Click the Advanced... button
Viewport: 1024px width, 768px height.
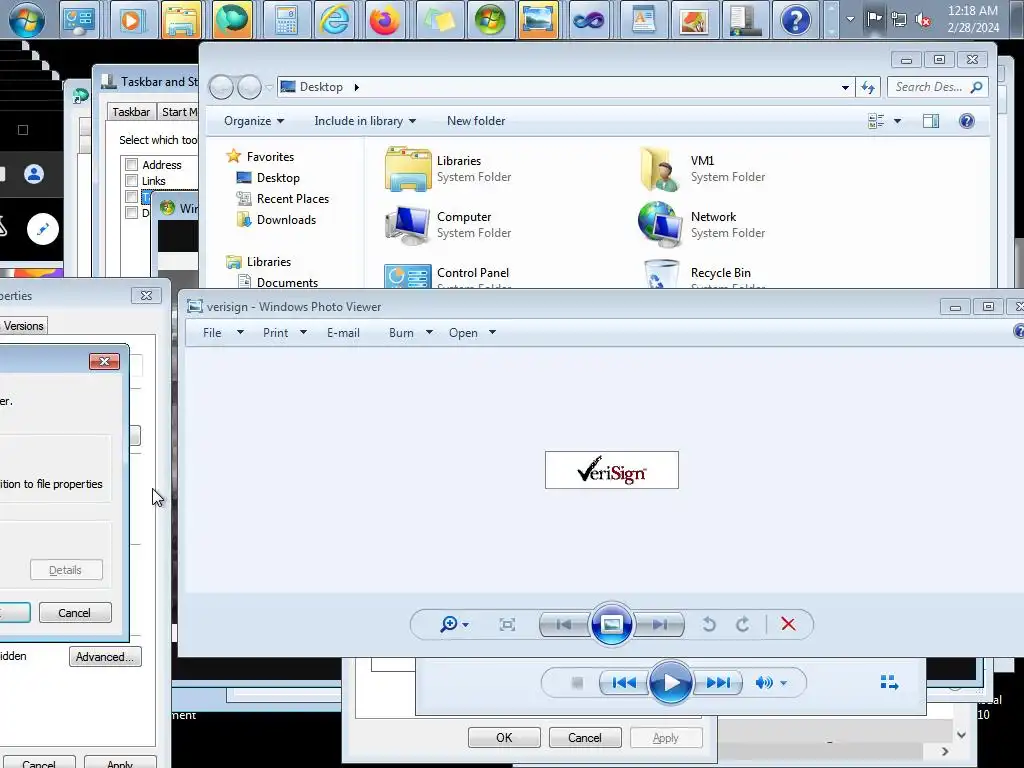105,656
